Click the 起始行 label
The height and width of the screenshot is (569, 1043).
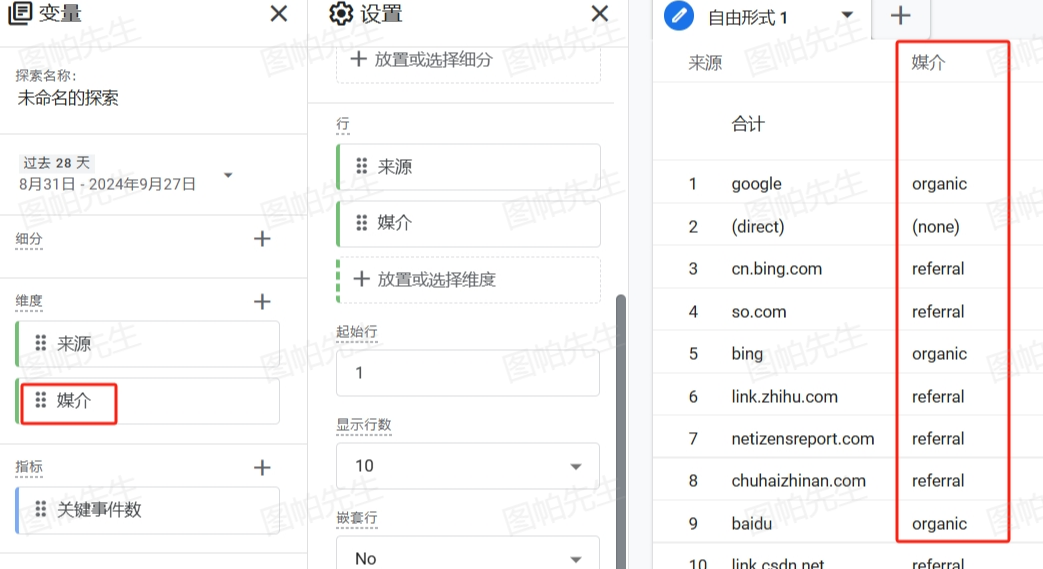(x=357, y=331)
